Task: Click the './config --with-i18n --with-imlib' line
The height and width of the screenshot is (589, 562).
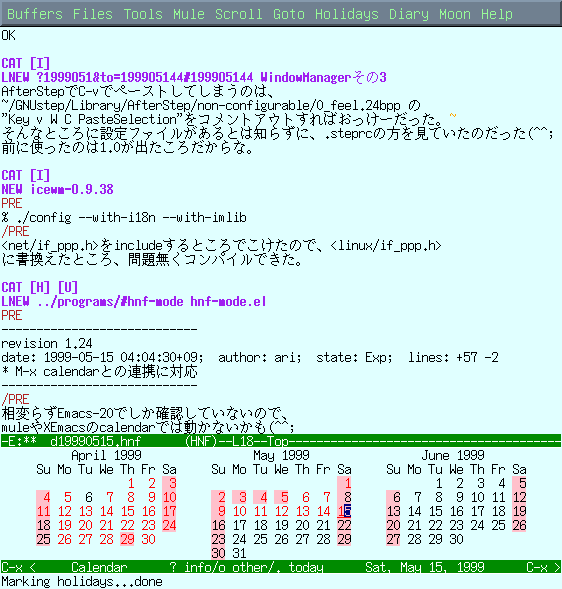Action: coord(124,217)
